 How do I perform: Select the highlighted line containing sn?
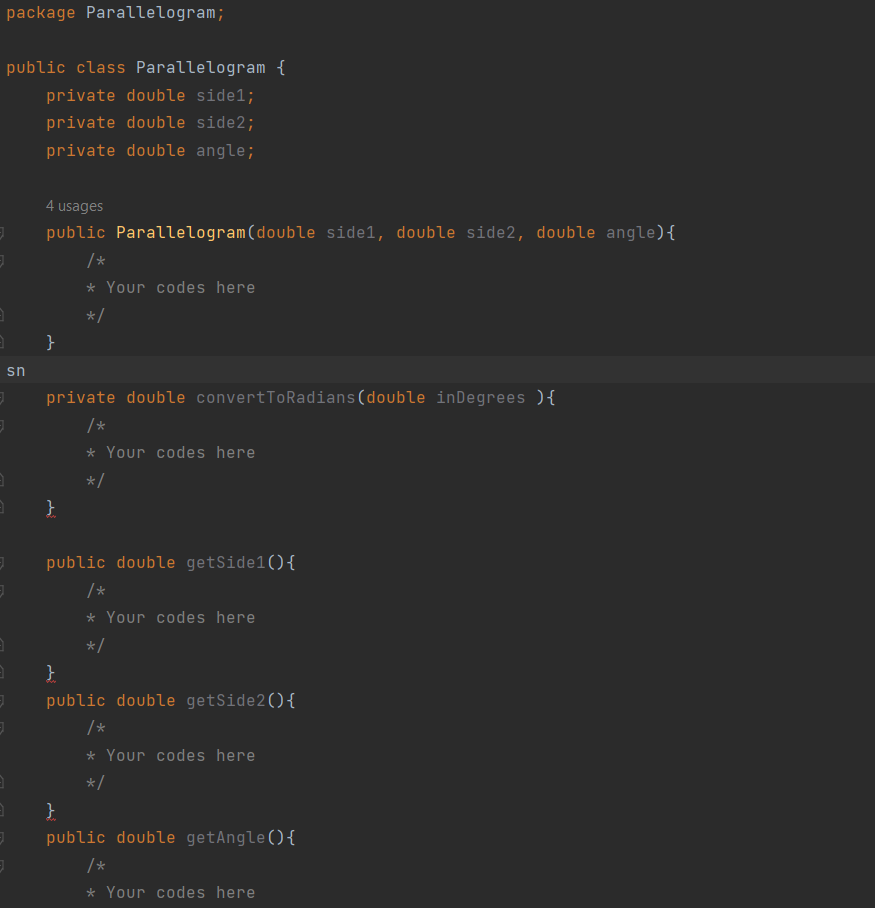[16, 370]
